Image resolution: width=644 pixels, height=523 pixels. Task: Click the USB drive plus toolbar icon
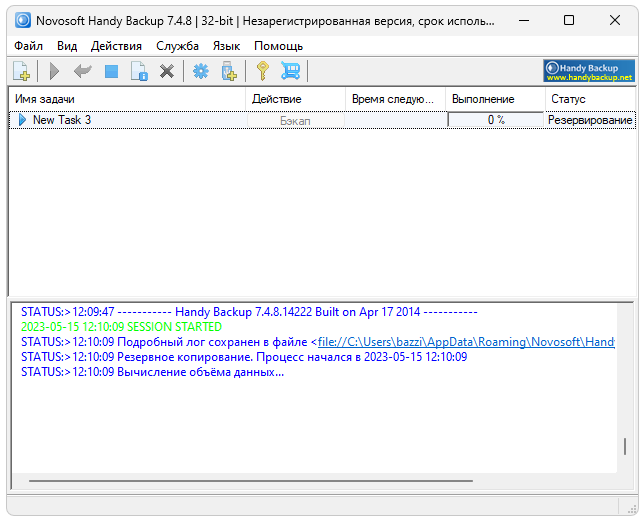tap(229, 71)
